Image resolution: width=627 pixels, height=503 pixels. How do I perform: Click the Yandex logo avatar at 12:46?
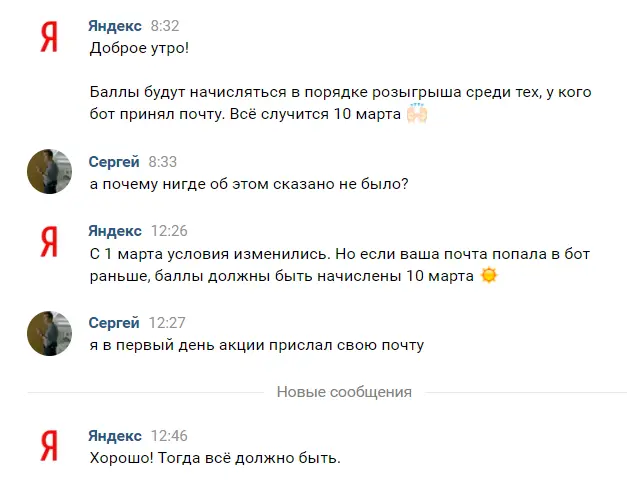(49, 446)
